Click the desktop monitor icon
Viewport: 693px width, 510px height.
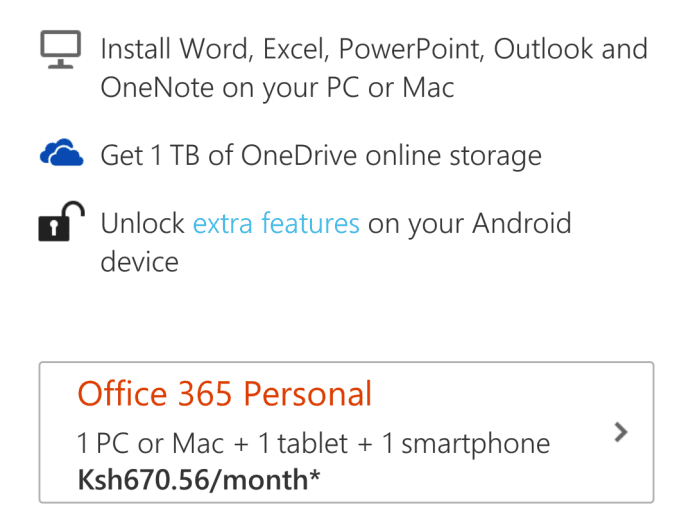pyautogui.click(x=61, y=49)
